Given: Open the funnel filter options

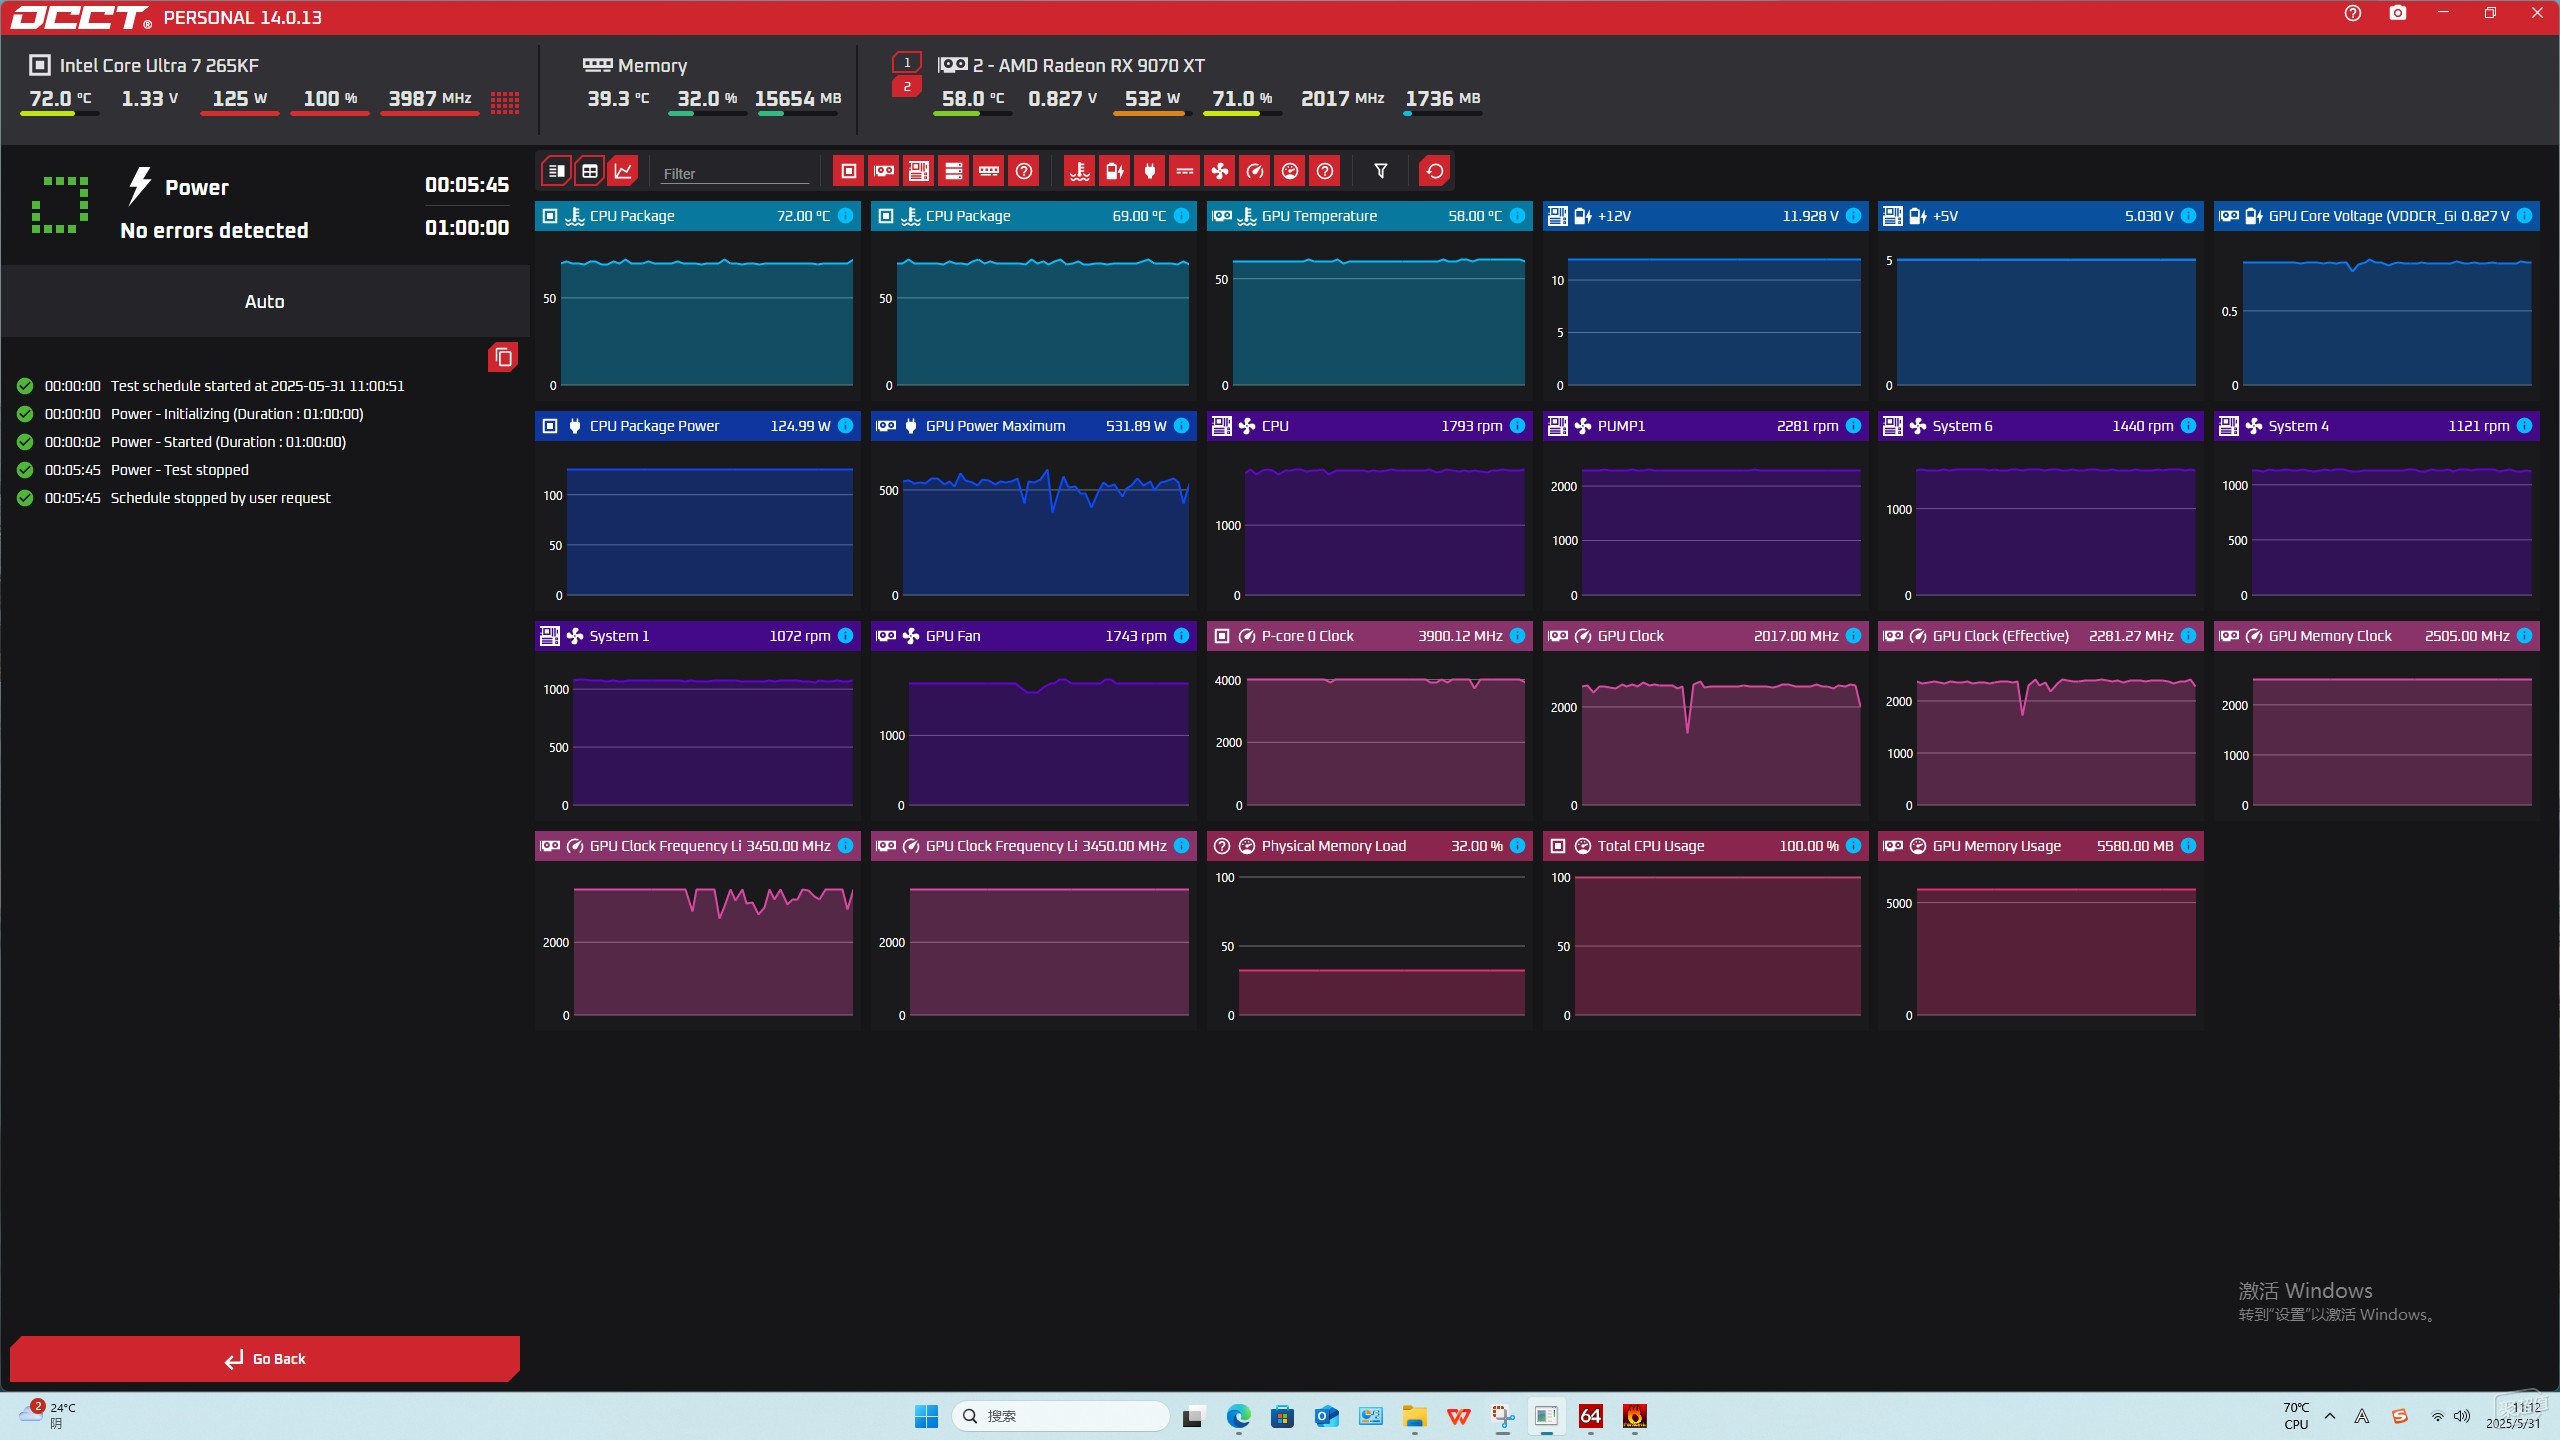Looking at the screenshot, I should pos(1381,171).
